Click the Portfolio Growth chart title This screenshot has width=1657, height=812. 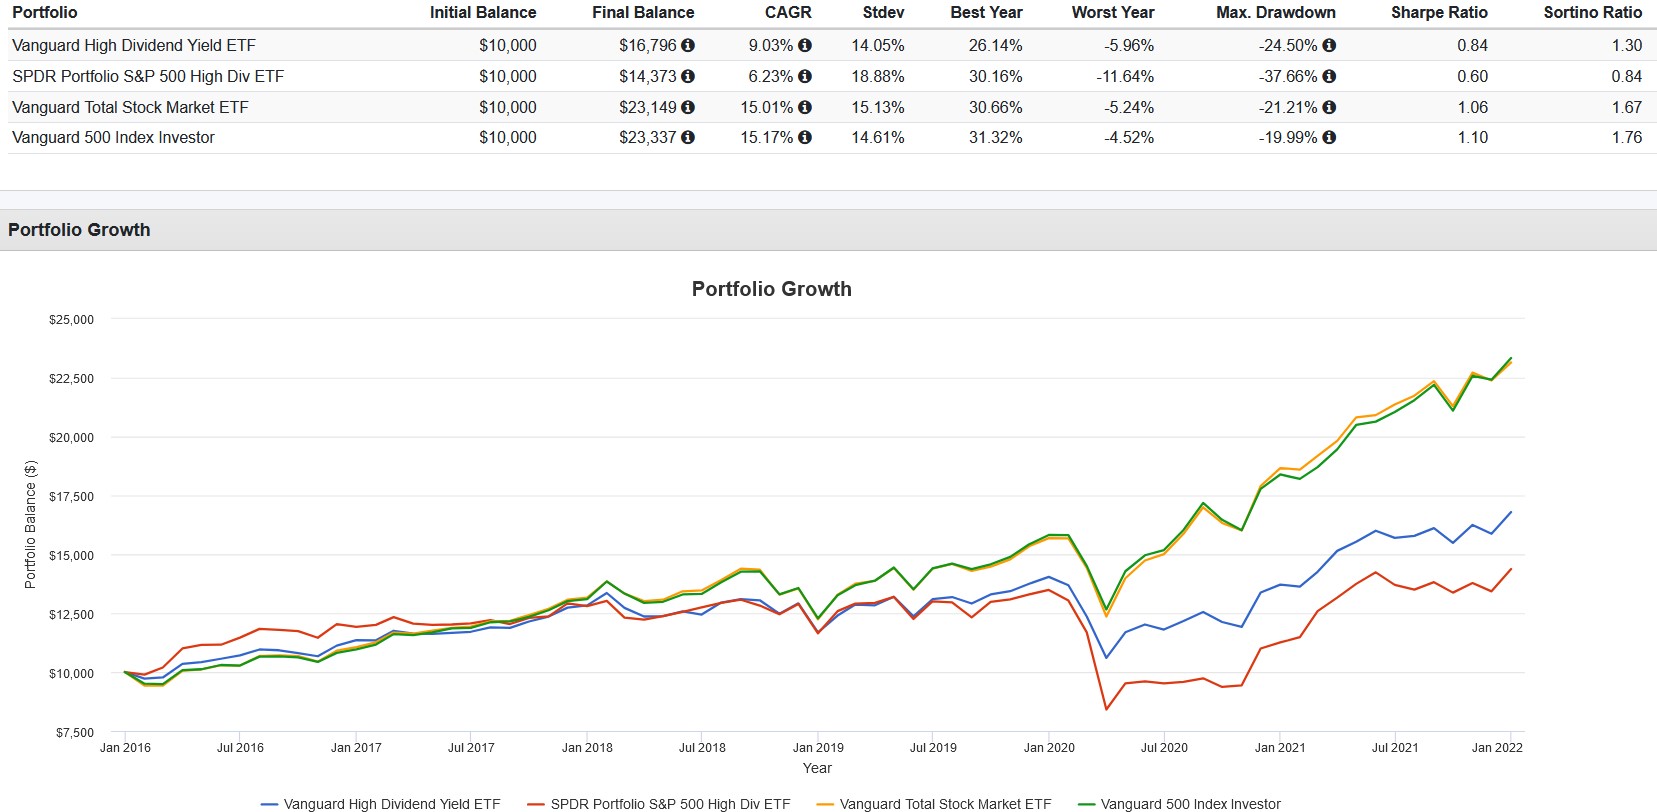pyautogui.click(x=772, y=289)
